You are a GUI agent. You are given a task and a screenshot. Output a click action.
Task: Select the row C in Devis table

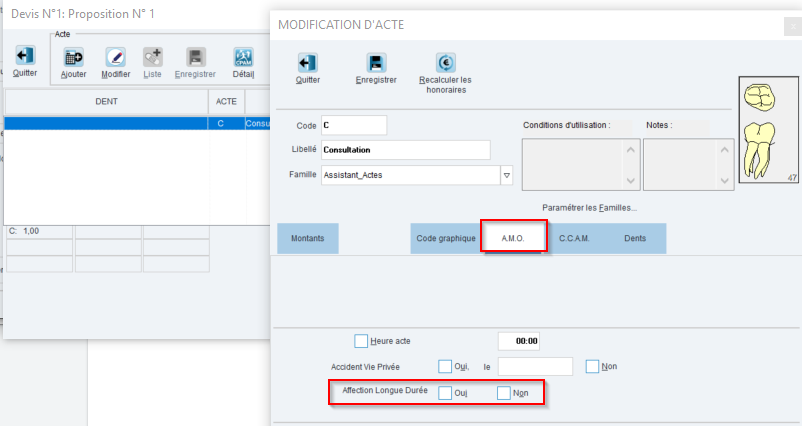click(x=137, y=123)
